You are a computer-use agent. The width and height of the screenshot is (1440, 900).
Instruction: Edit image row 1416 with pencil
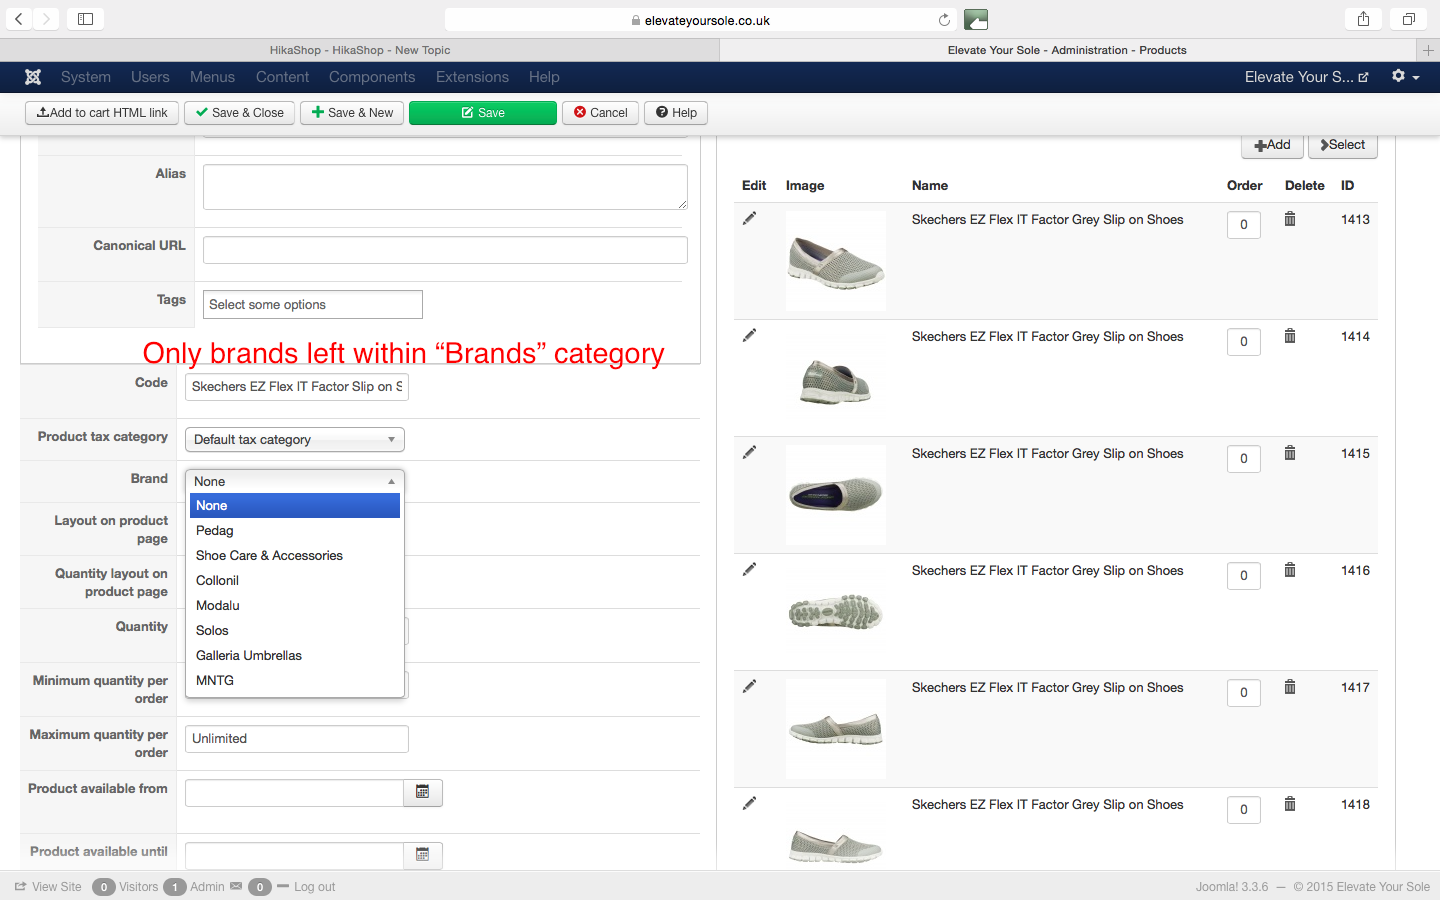pos(749,570)
